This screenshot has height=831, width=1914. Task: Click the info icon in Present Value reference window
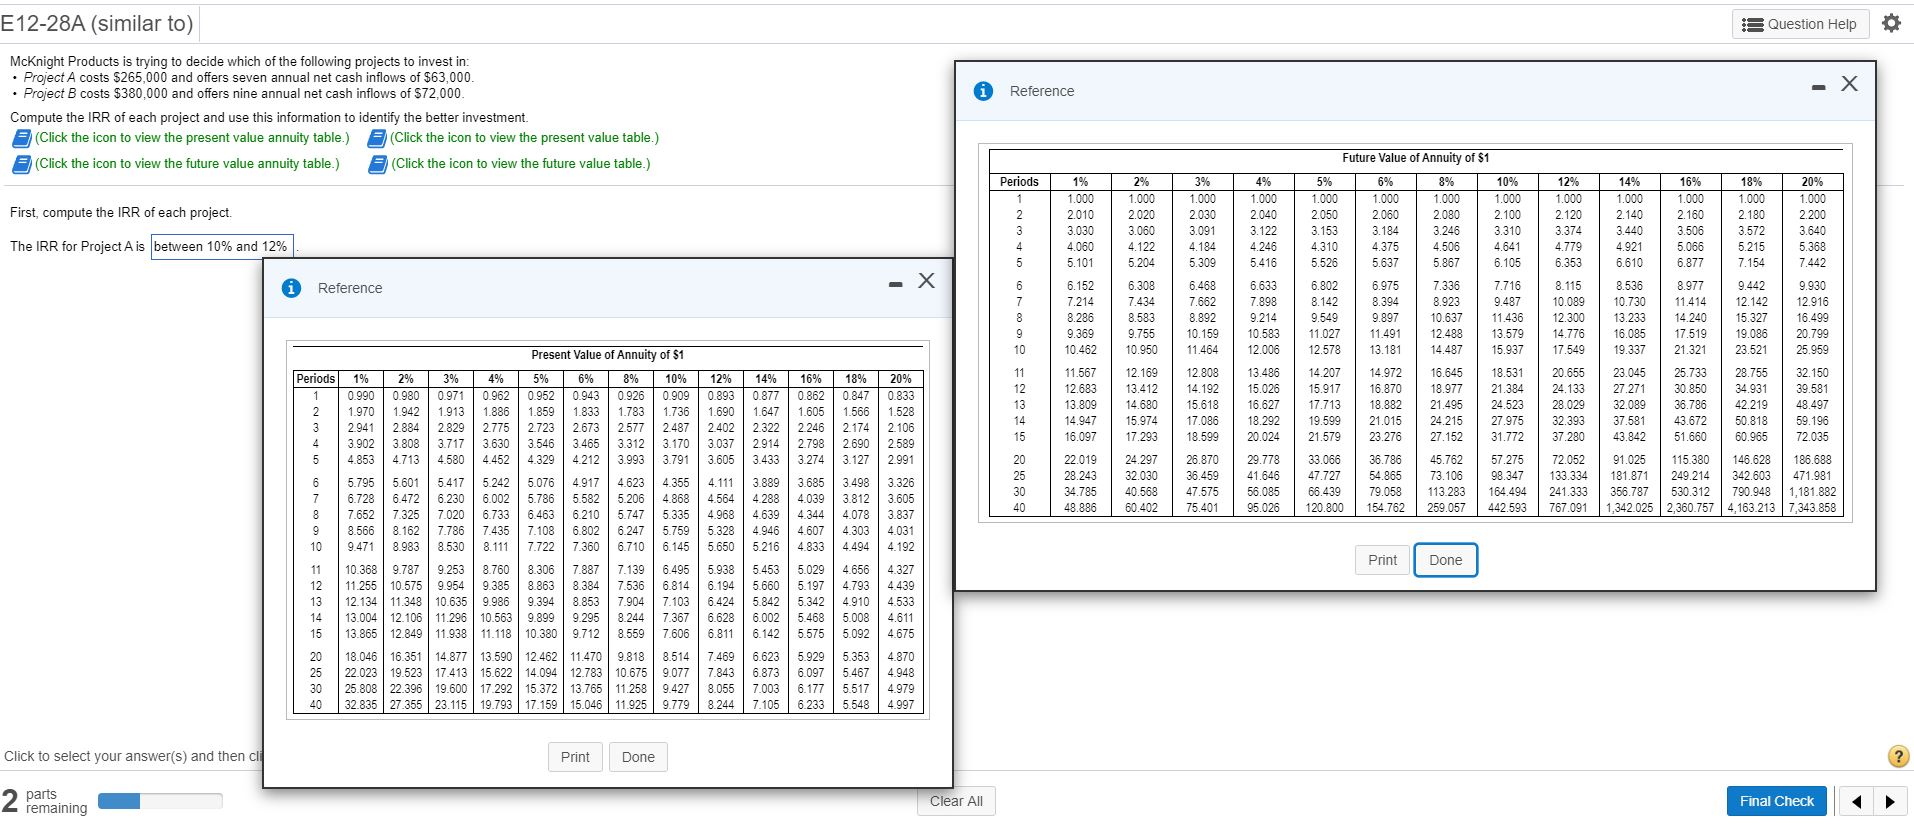(x=292, y=288)
